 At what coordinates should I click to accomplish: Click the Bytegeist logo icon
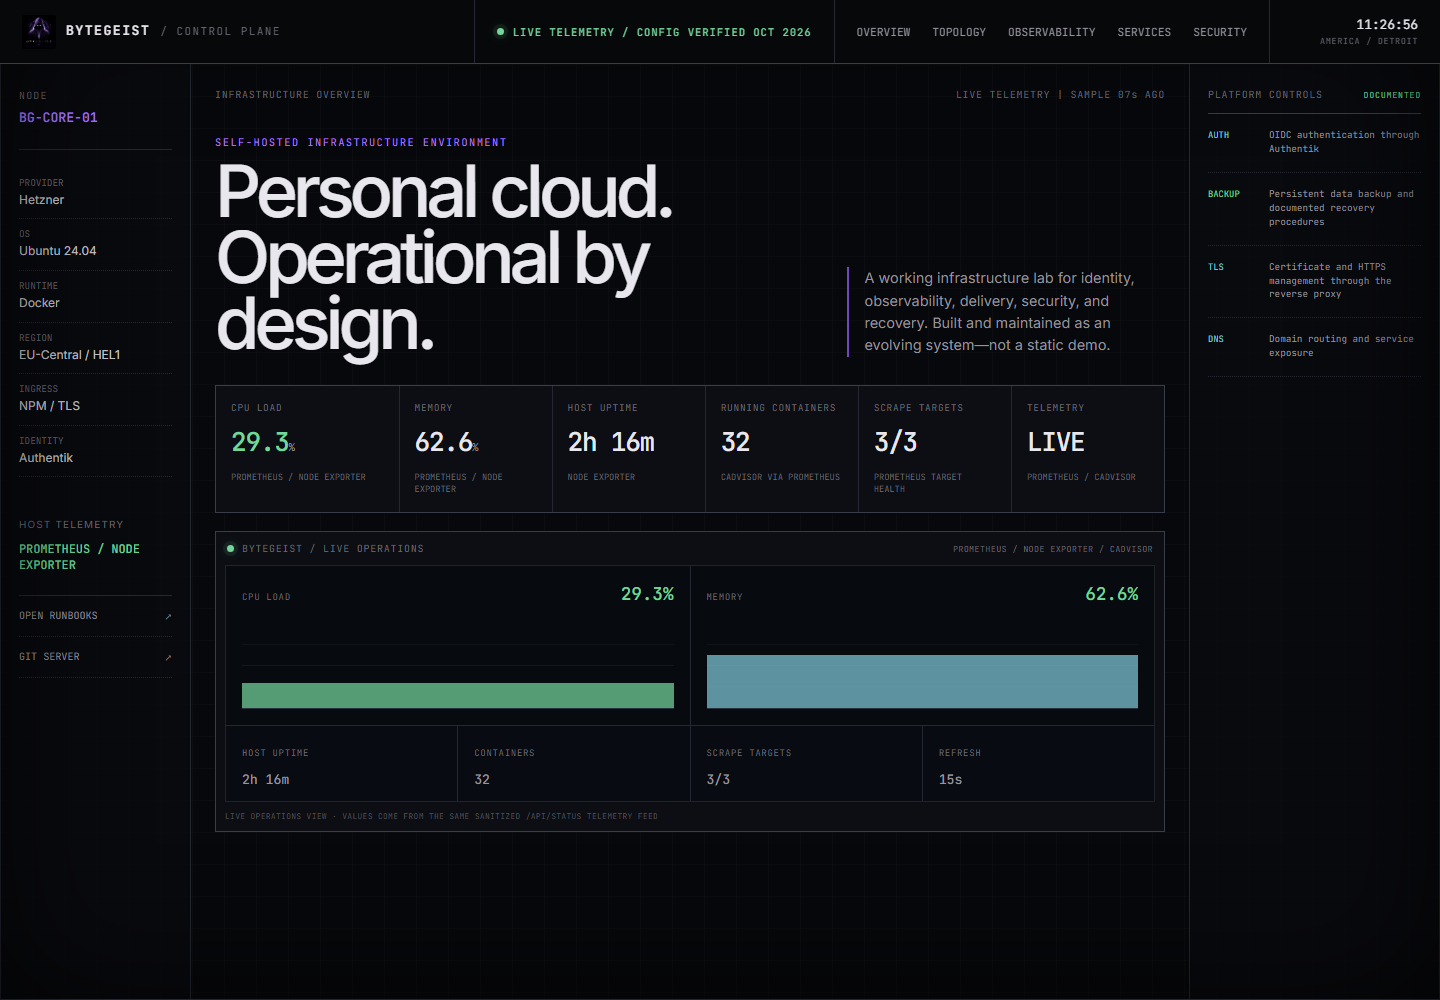pyautogui.click(x=39, y=31)
